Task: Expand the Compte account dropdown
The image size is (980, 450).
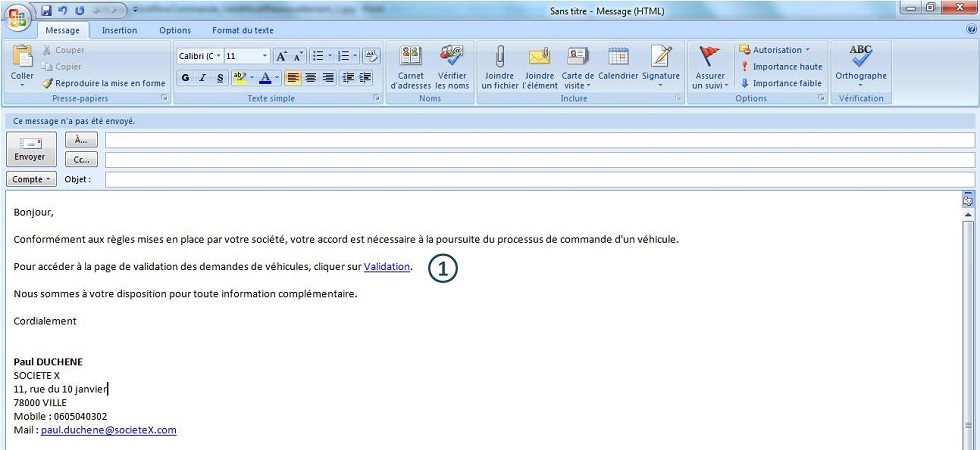Action: [x=30, y=179]
